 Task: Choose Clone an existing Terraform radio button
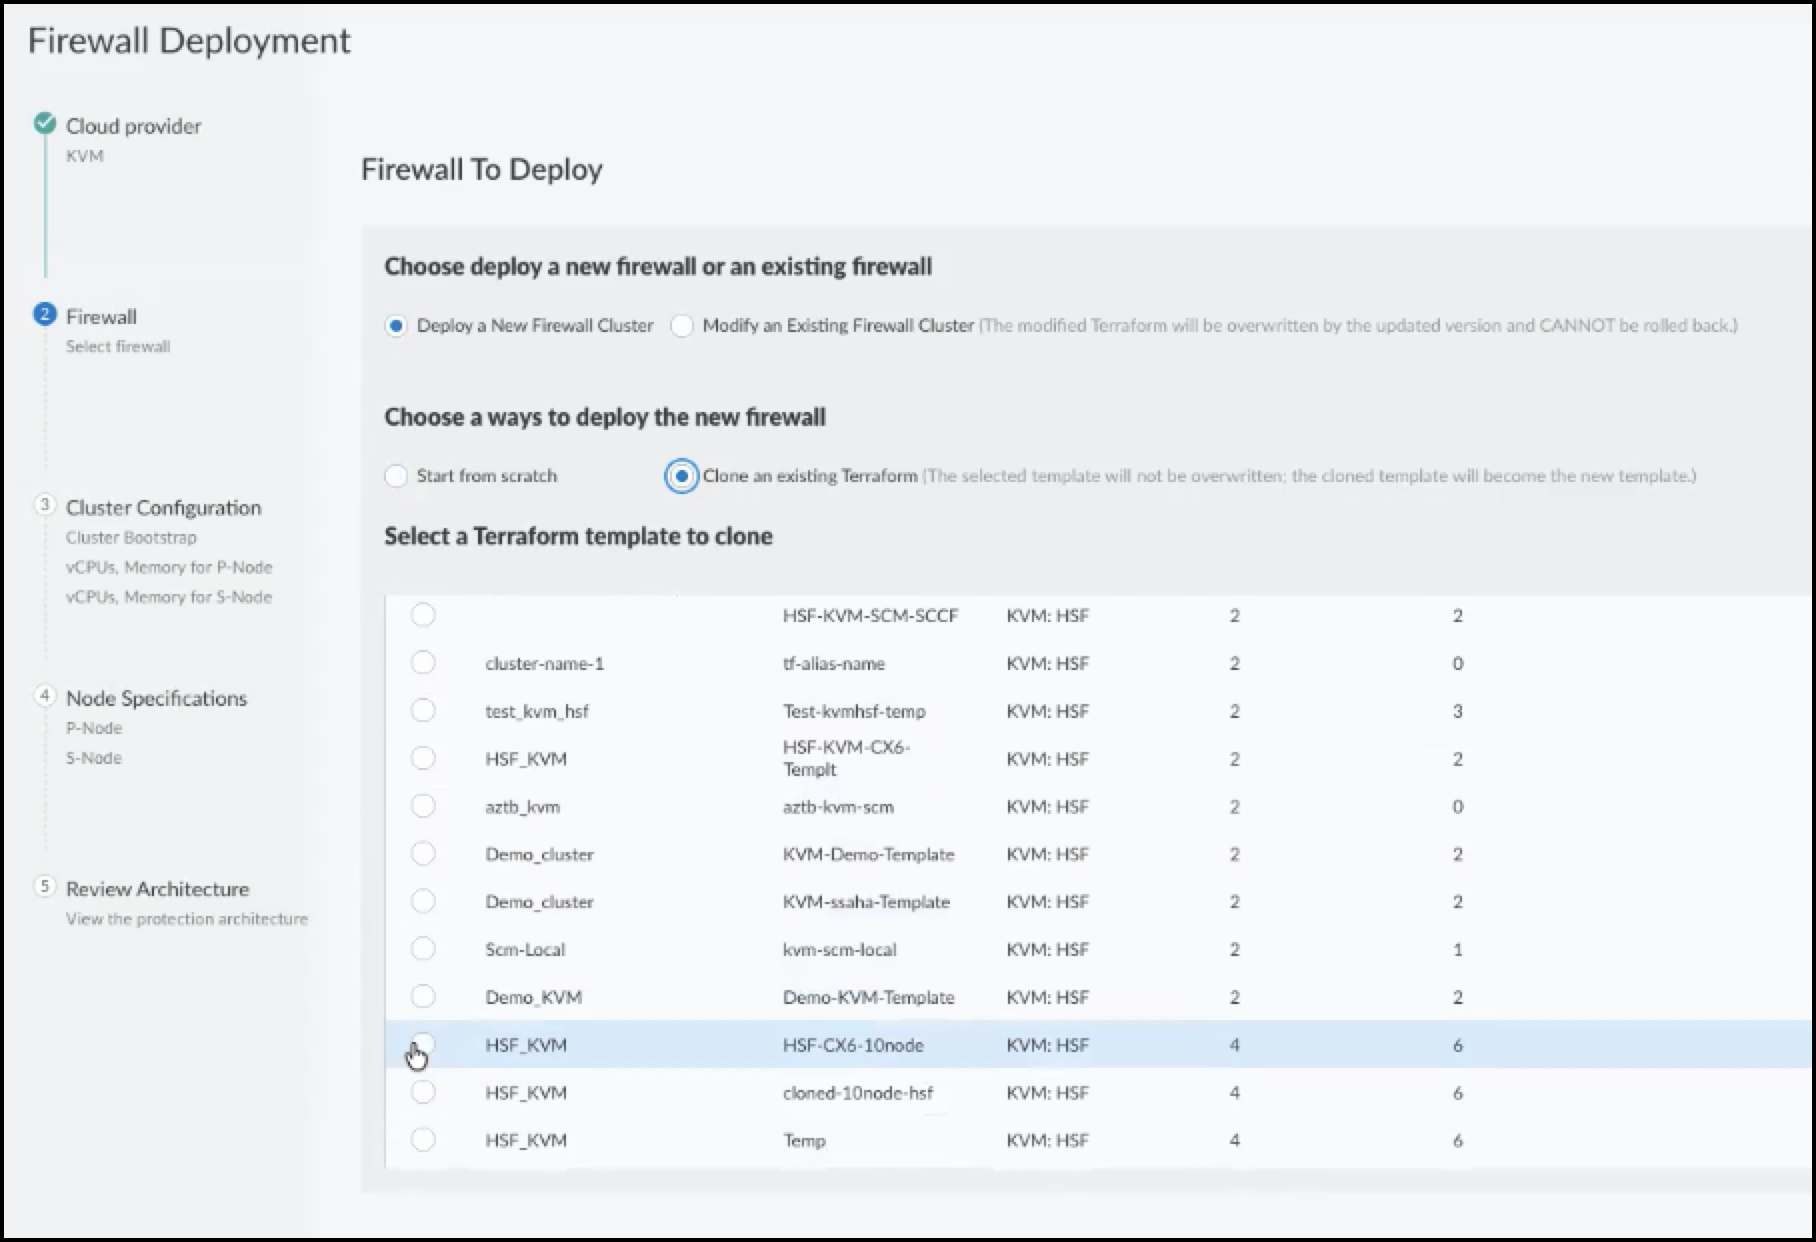pyautogui.click(x=682, y=476)
